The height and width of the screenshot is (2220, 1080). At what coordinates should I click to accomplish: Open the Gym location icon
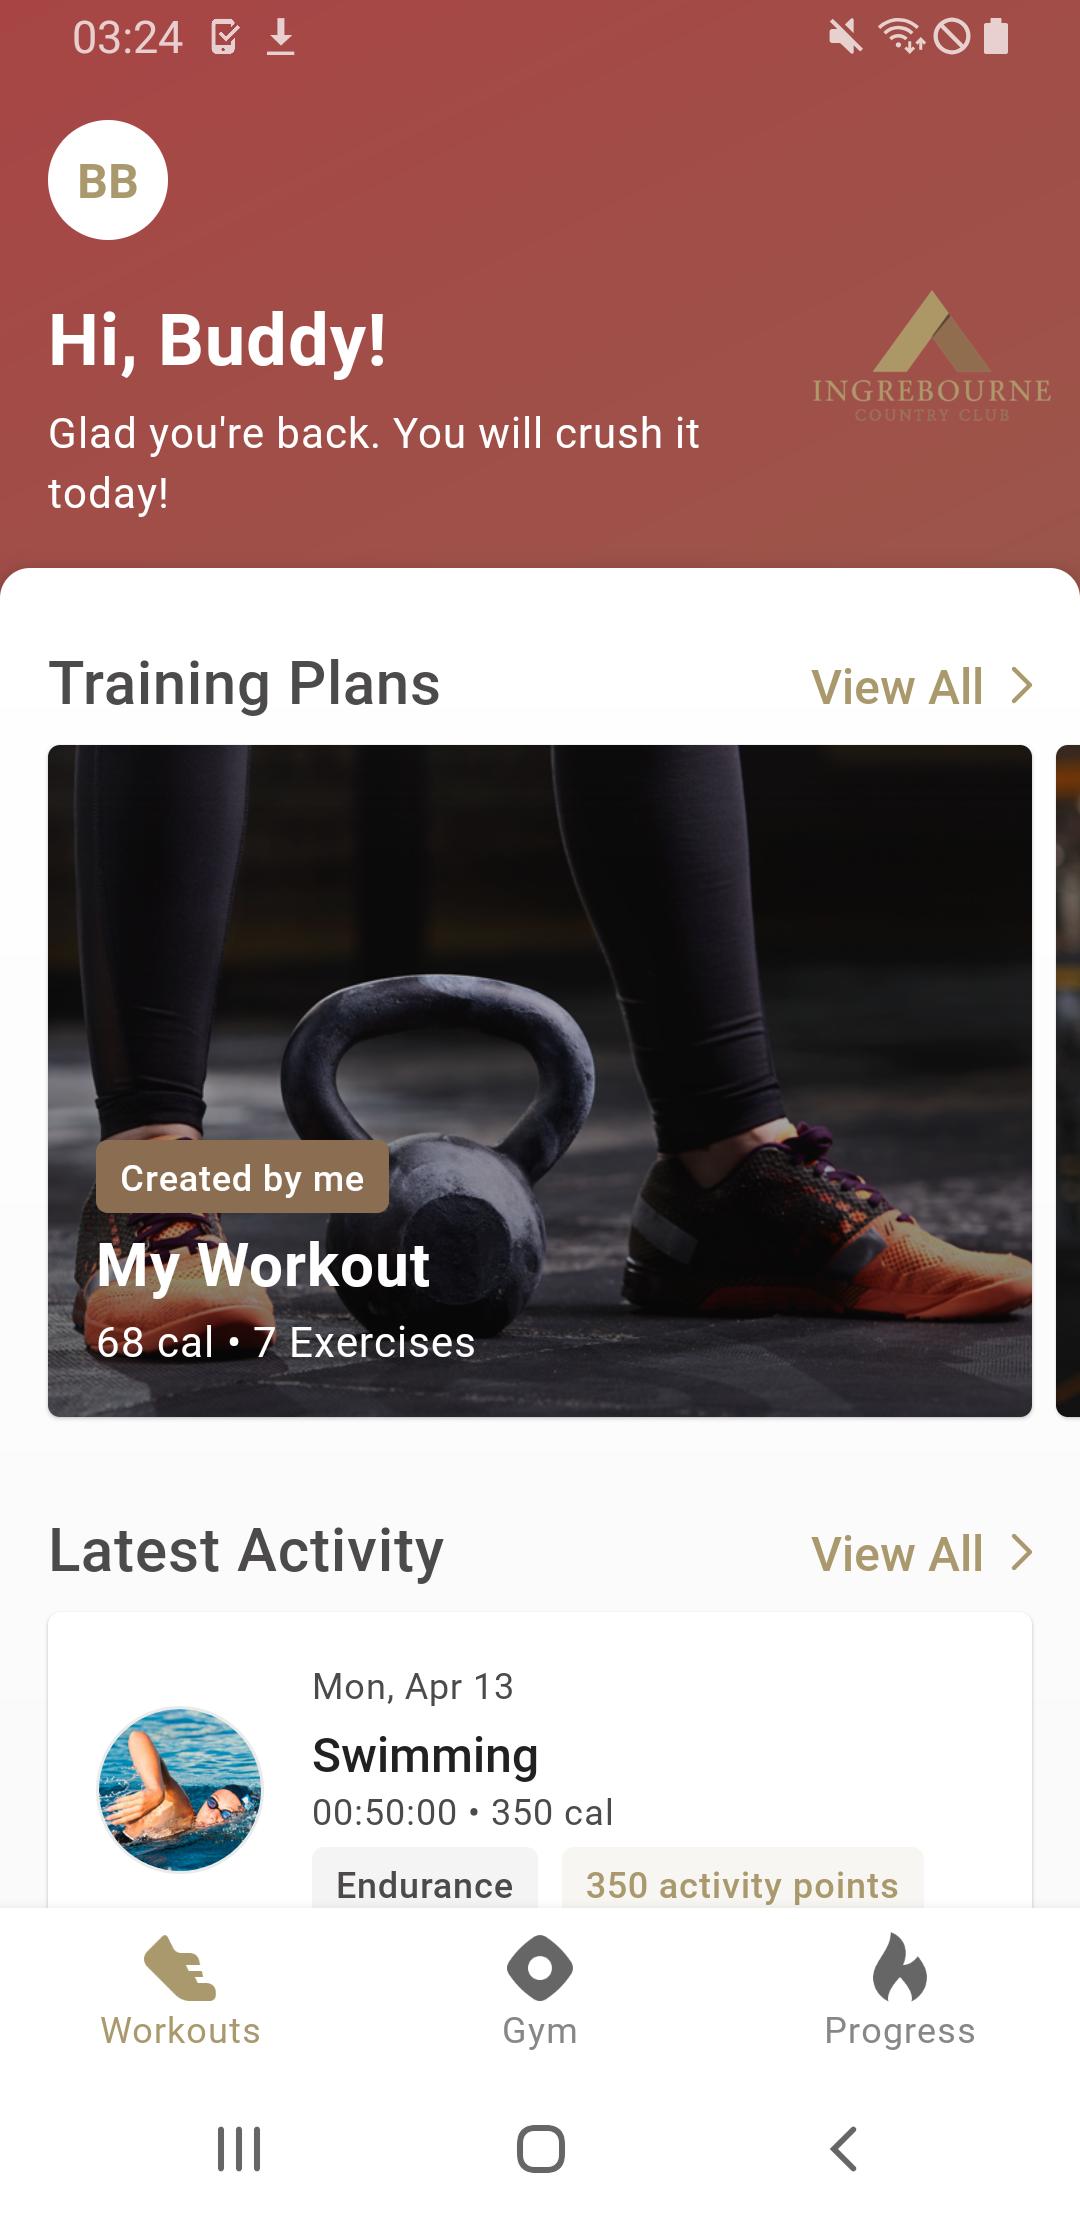click(x=540, y=1967)
